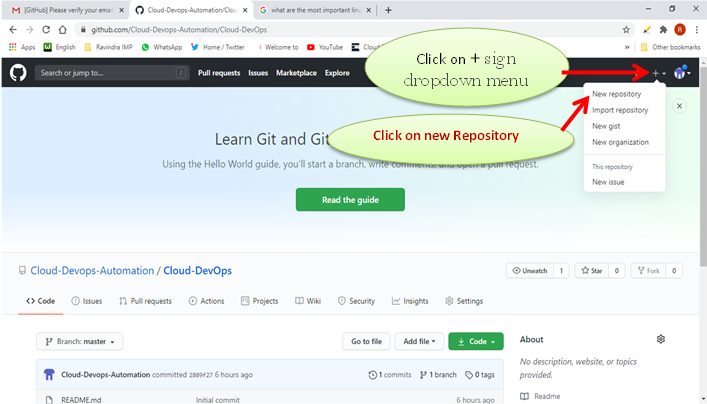Click the GitHub Octocat logo
The height and width of the screenshot is (404, 707).
coord(18,73)
